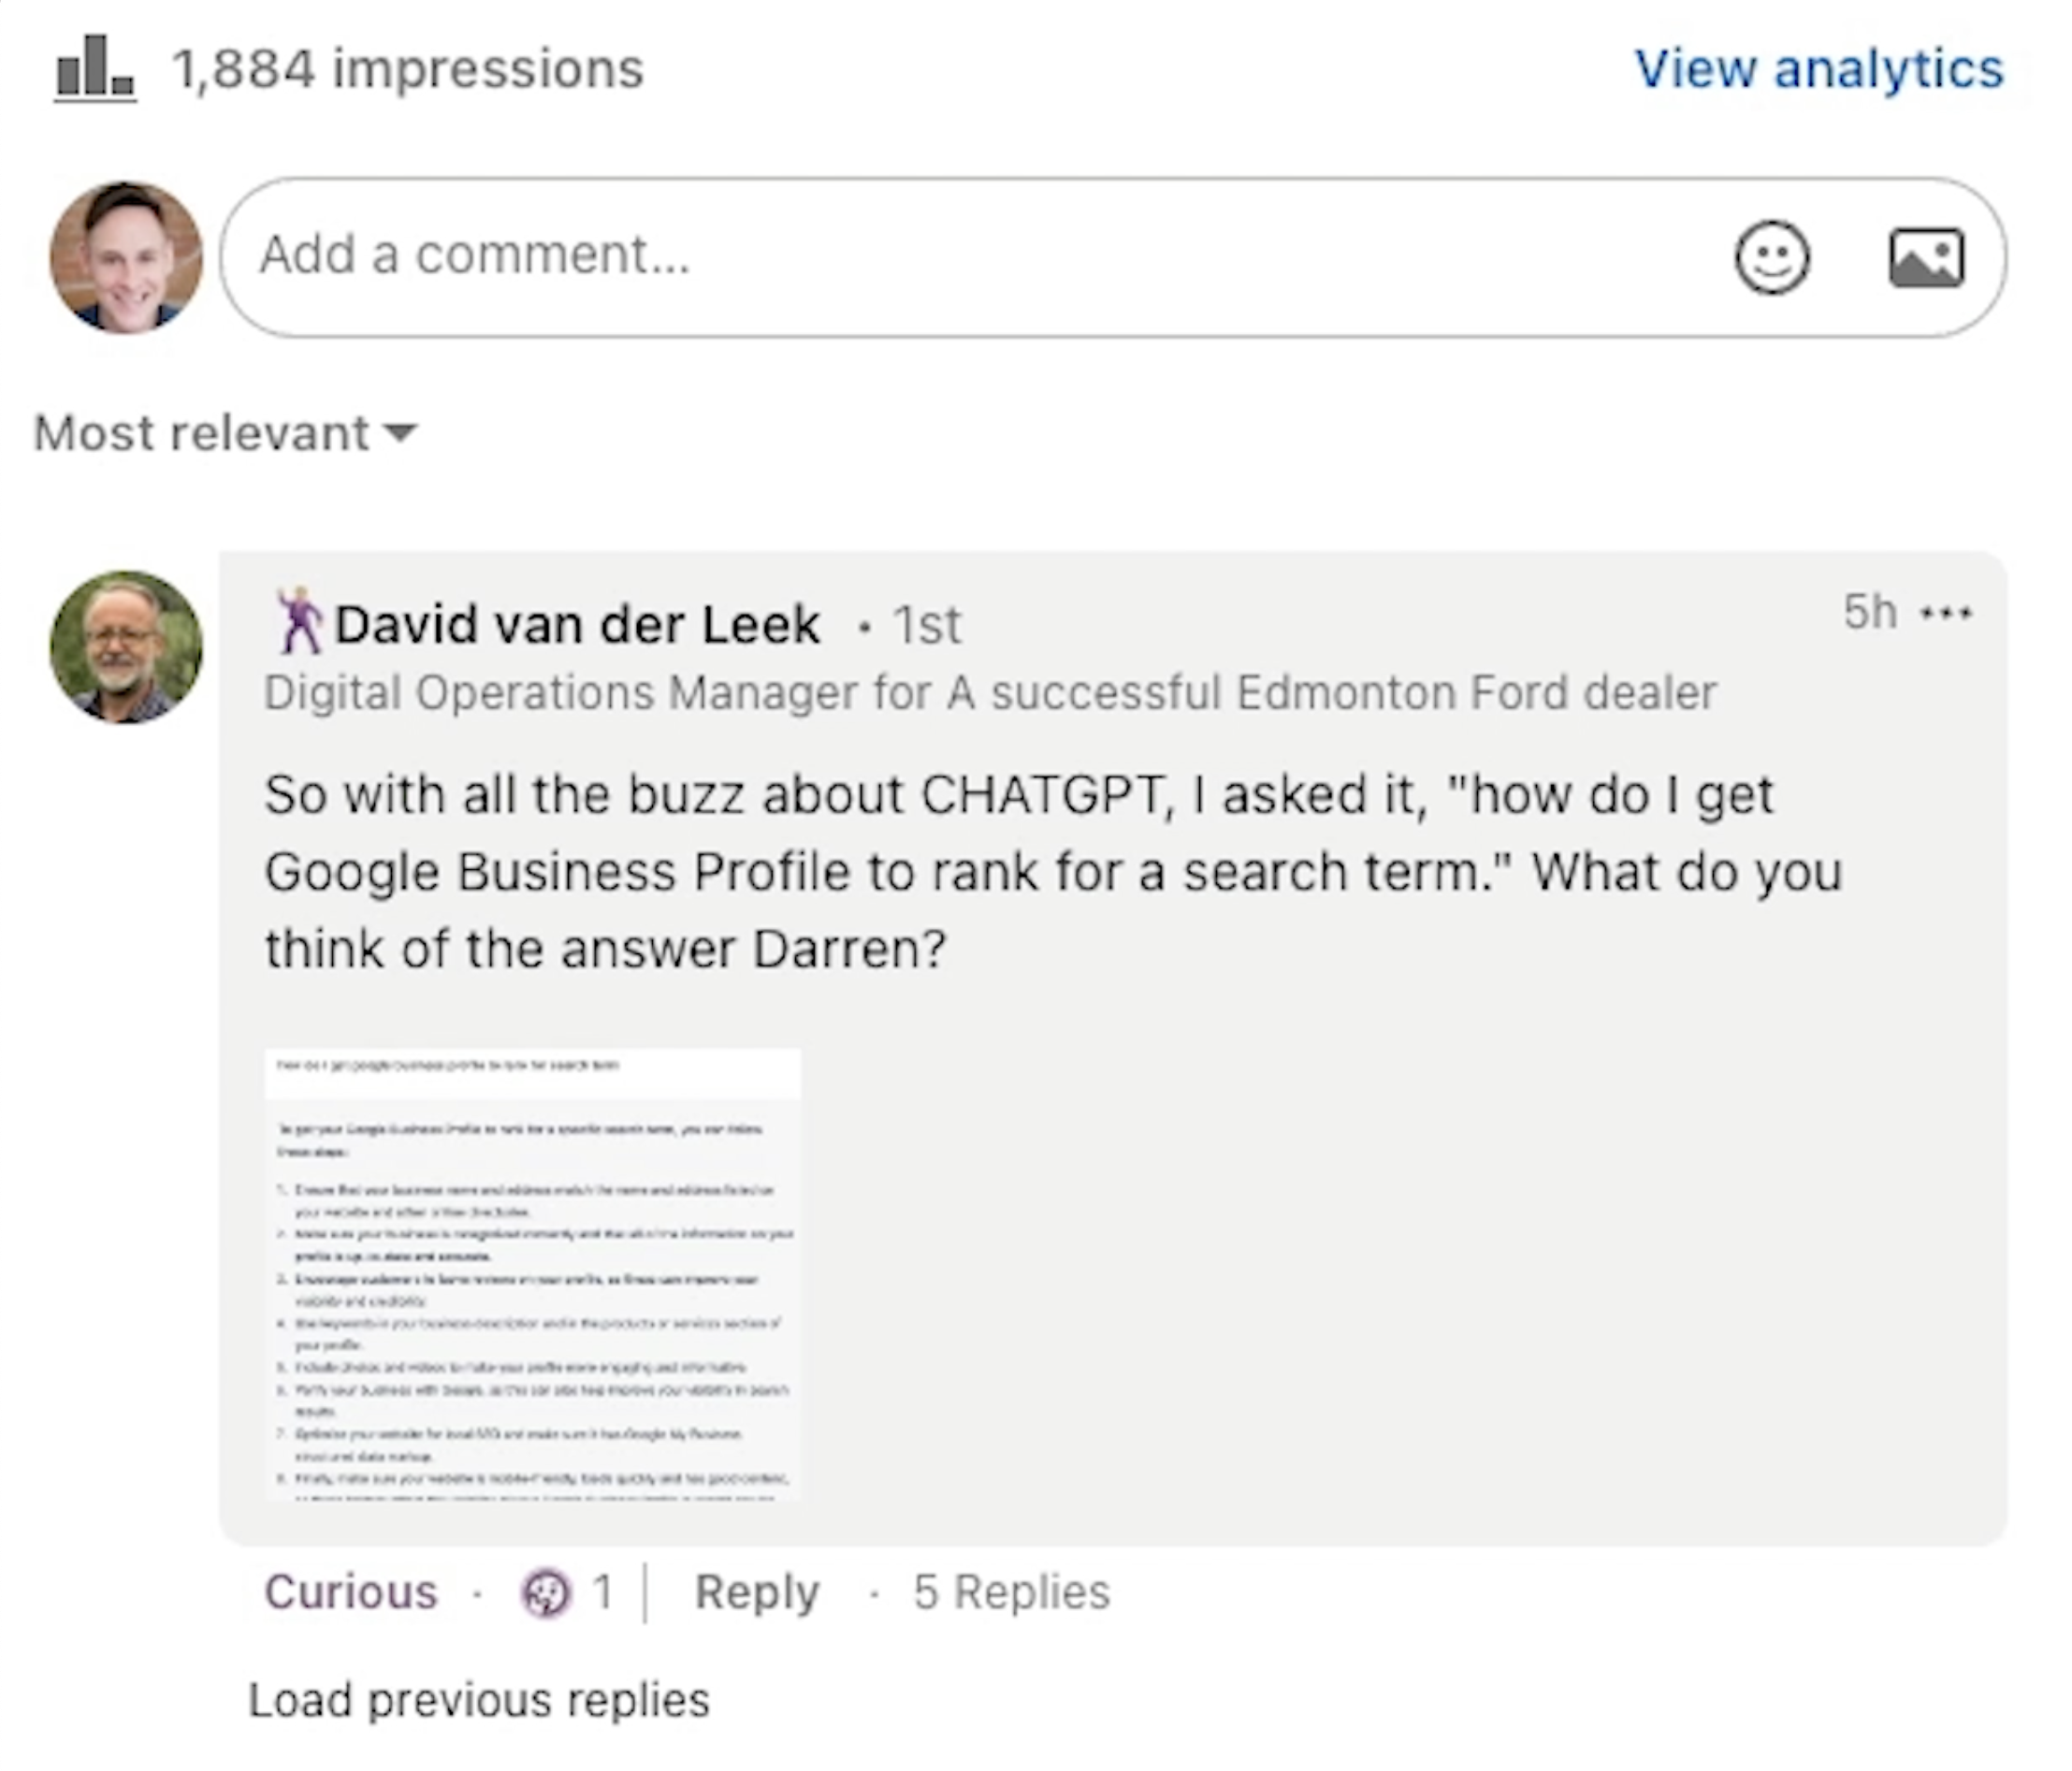The image size is (2072, 1771).
Task: Open the attached ChatGPT screenshot thumbnail
Action: (x=532, y=1273)
